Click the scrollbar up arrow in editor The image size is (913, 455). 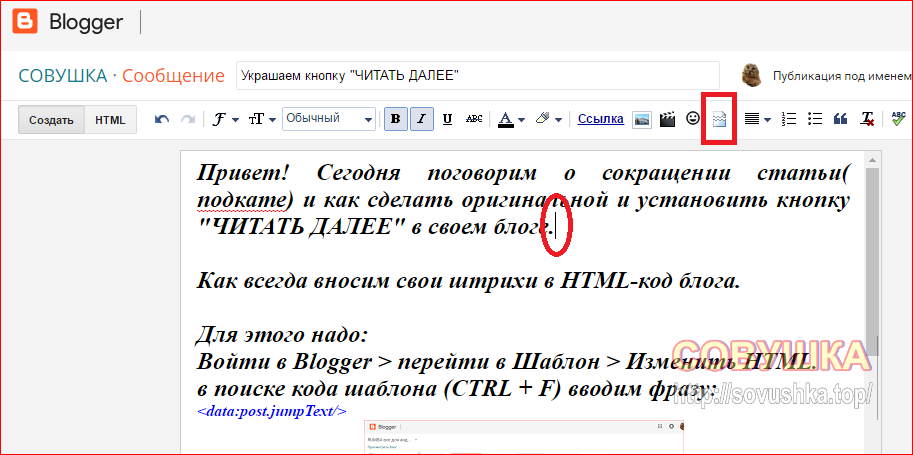(x=871, y=159)
